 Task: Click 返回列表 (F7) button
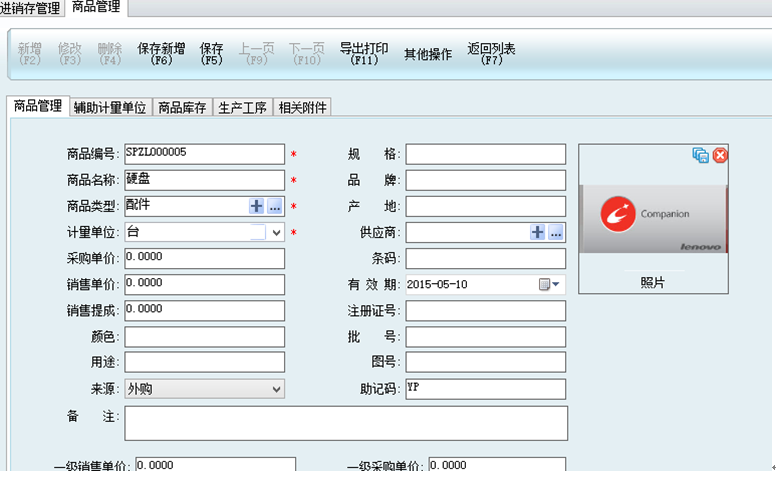tap(491, 54)
